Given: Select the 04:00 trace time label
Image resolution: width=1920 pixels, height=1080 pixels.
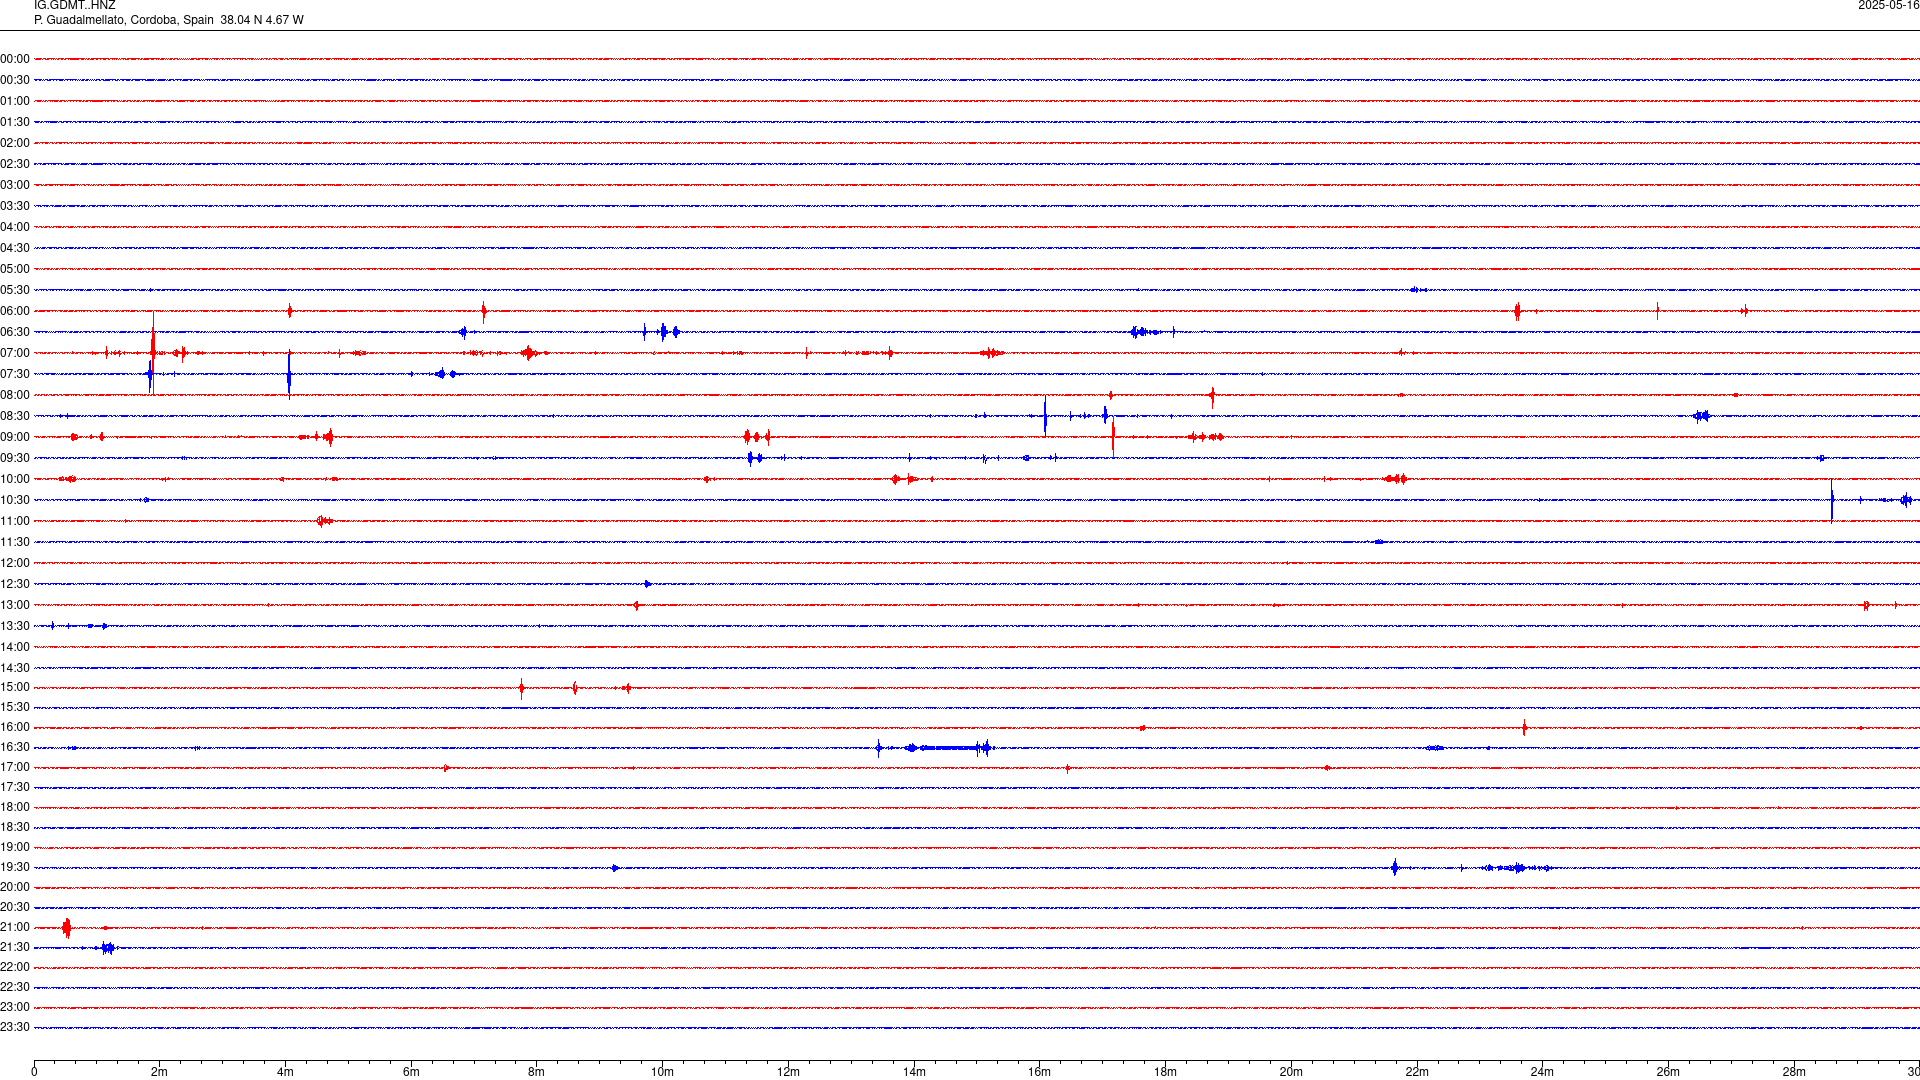Looking at the screenshot, I should tap(15, 227).
